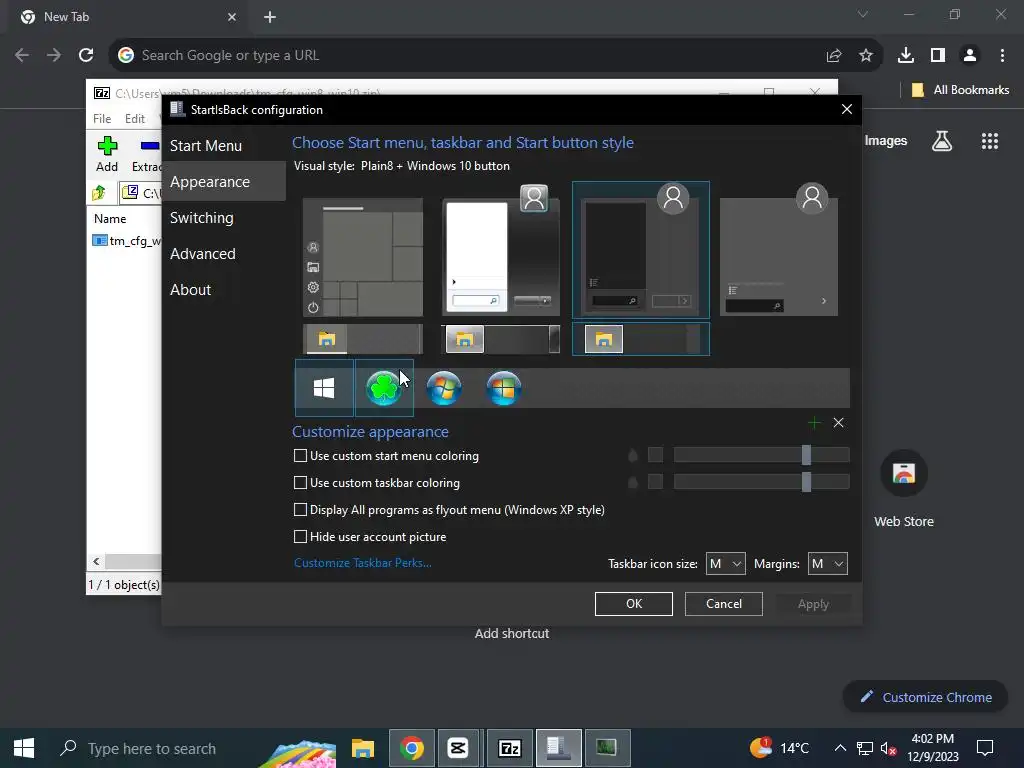
Task: Check Hide user account picture
Action: 300,537
